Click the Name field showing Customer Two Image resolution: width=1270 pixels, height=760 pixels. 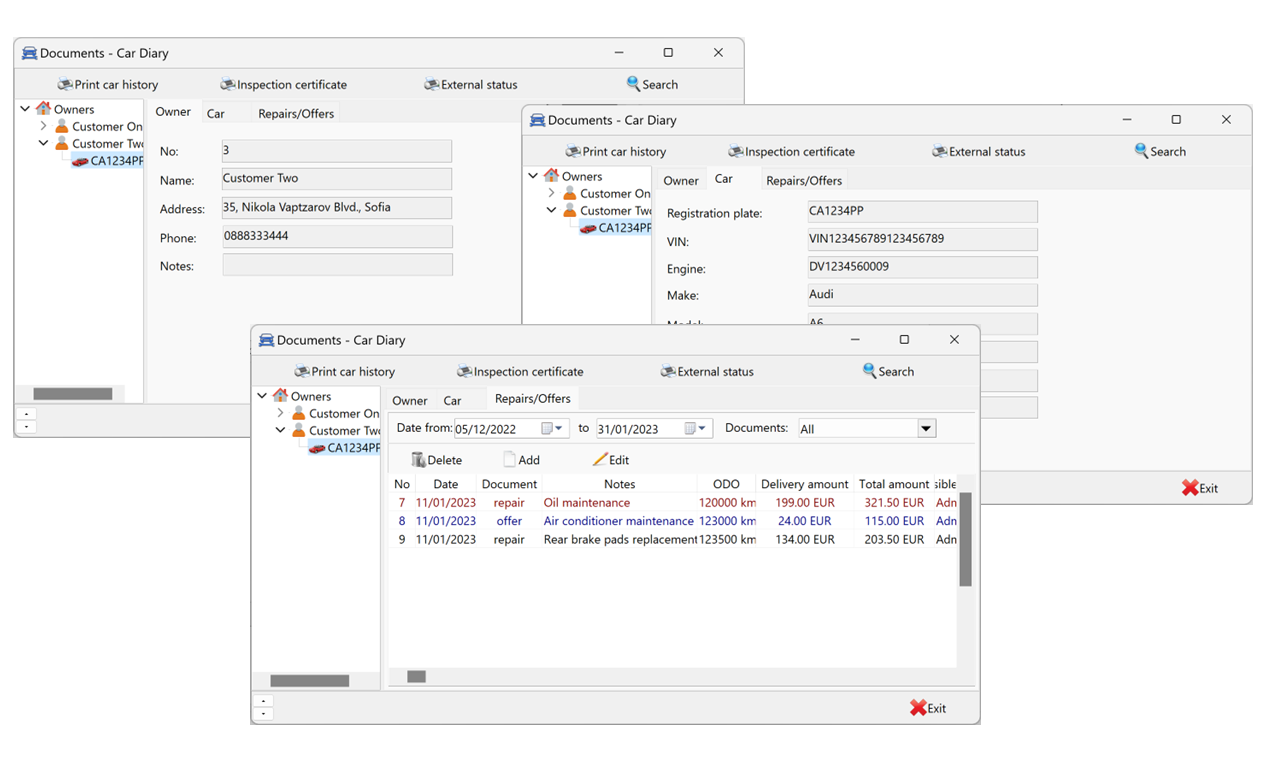pyautogui.click(x=337, y=179)
